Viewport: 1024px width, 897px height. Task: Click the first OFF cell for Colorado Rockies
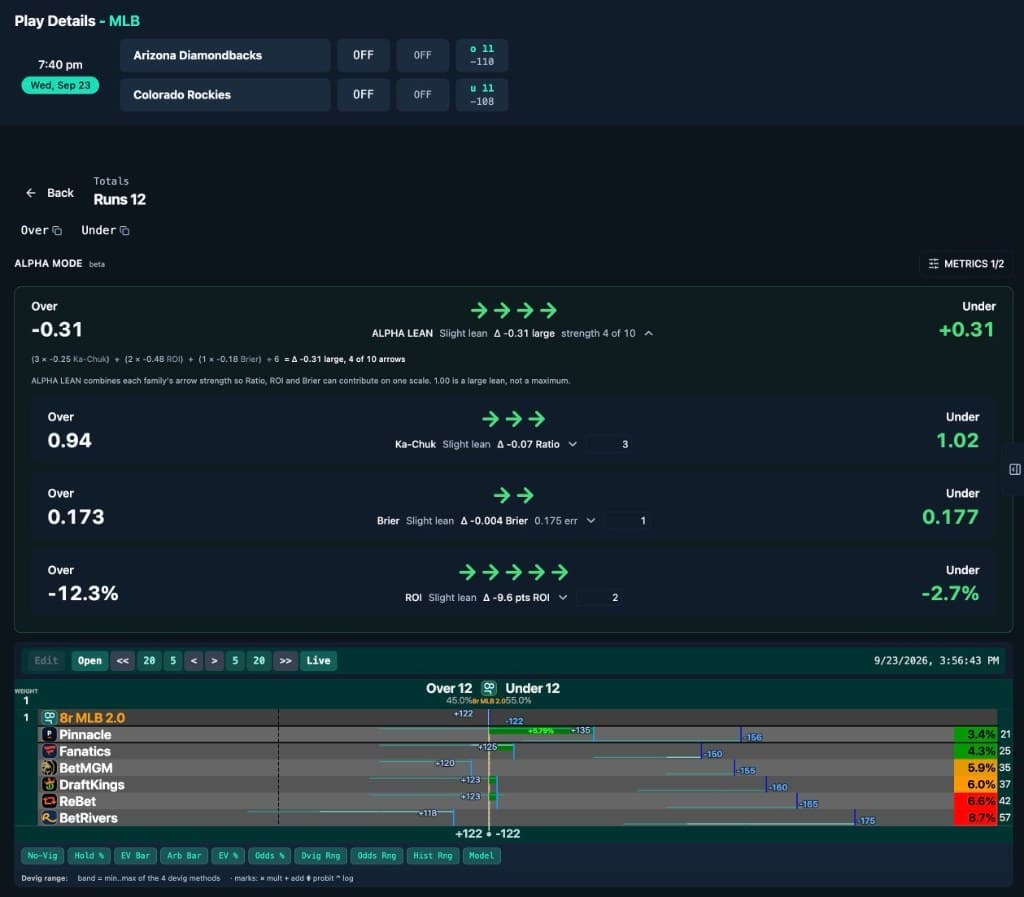click(x=364, y=95)
